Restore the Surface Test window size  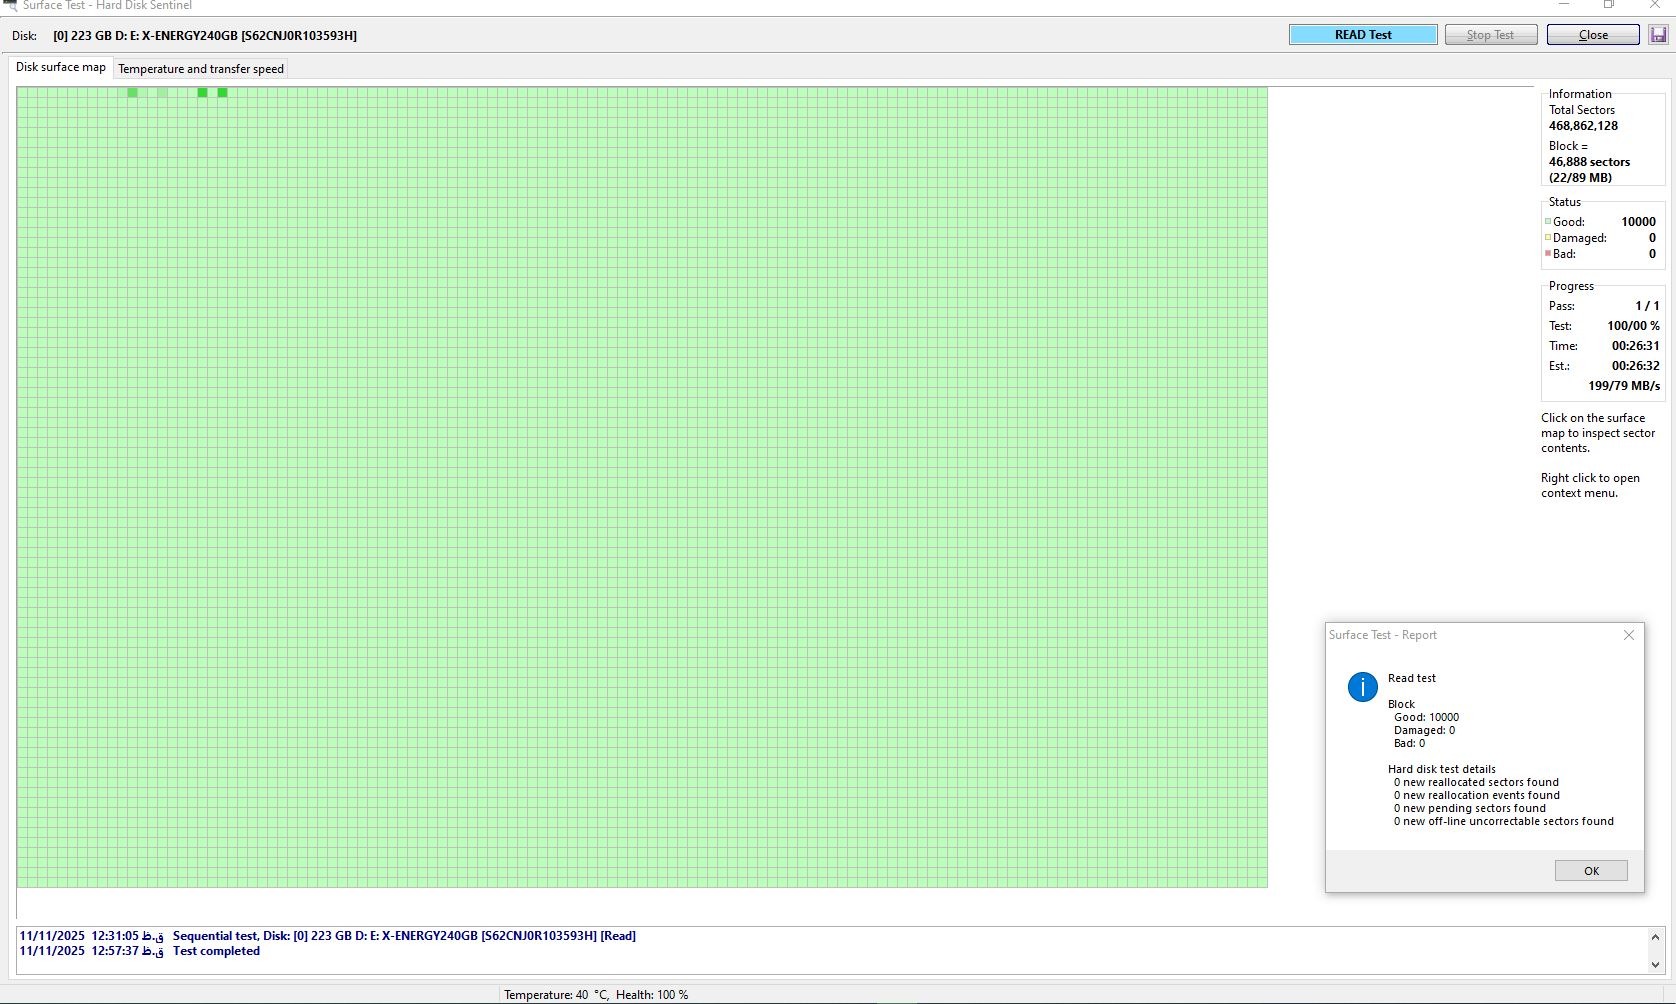1608,5
